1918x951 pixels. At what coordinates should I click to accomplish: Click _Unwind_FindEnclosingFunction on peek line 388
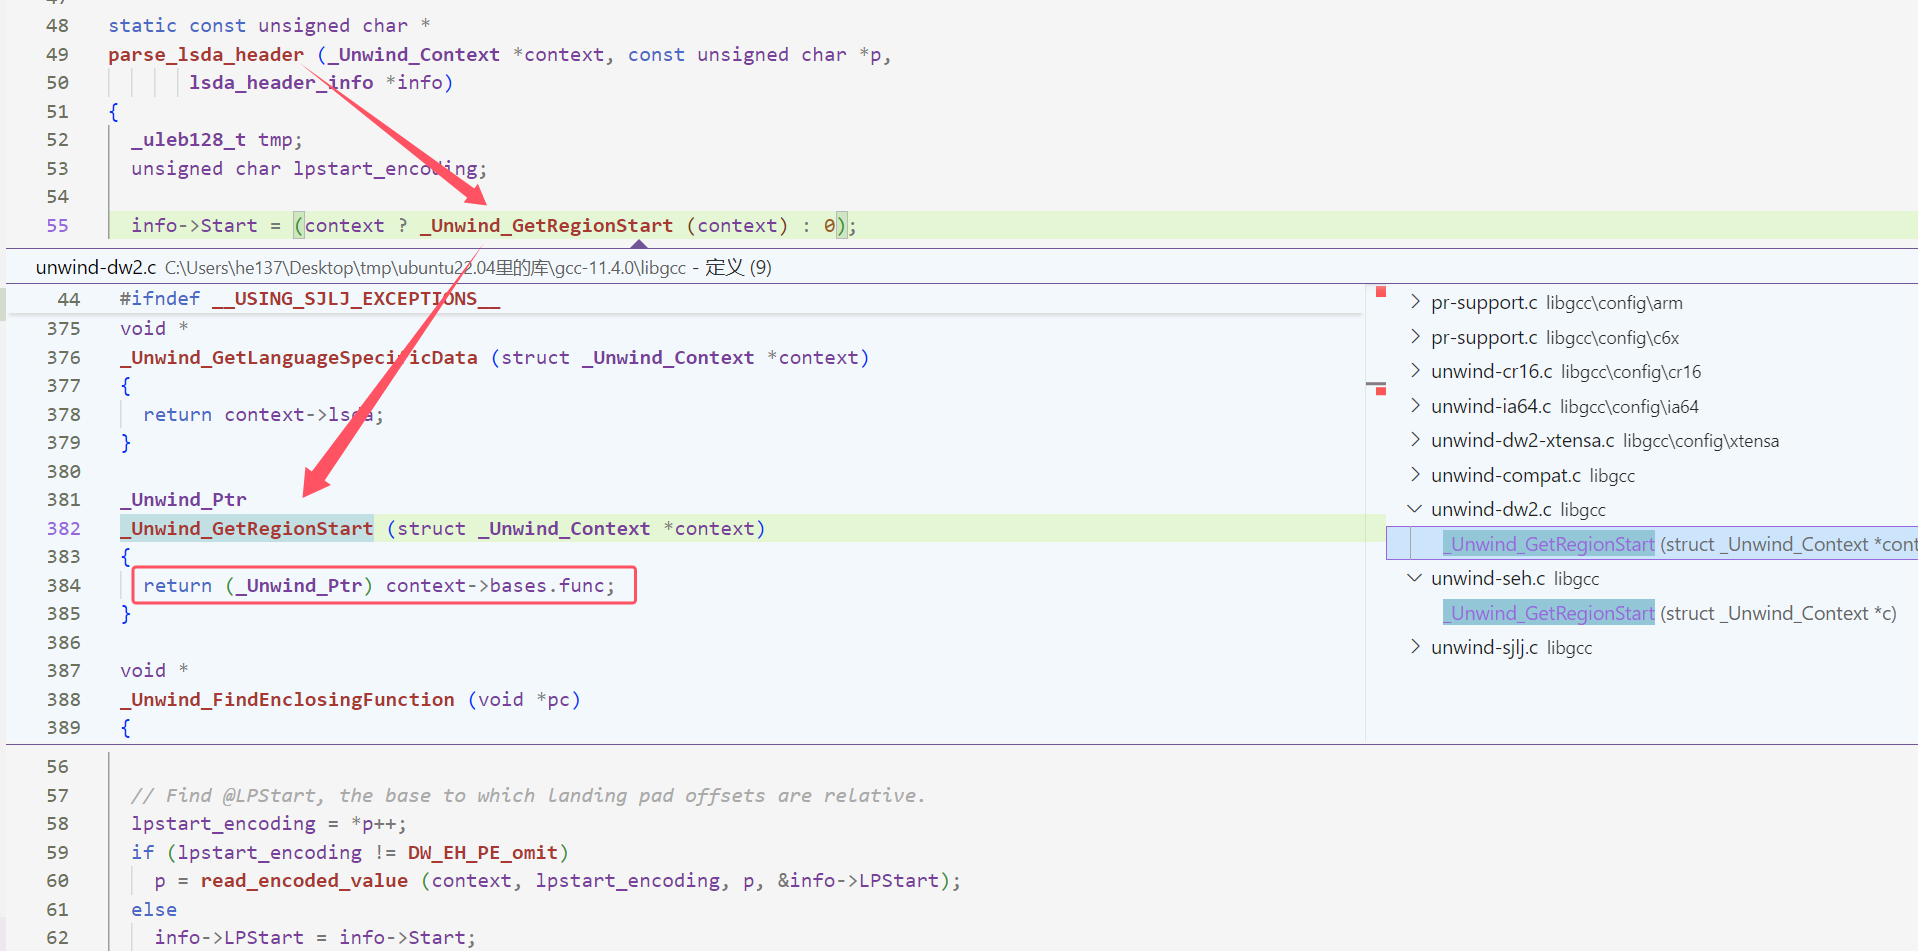[287, 700]
